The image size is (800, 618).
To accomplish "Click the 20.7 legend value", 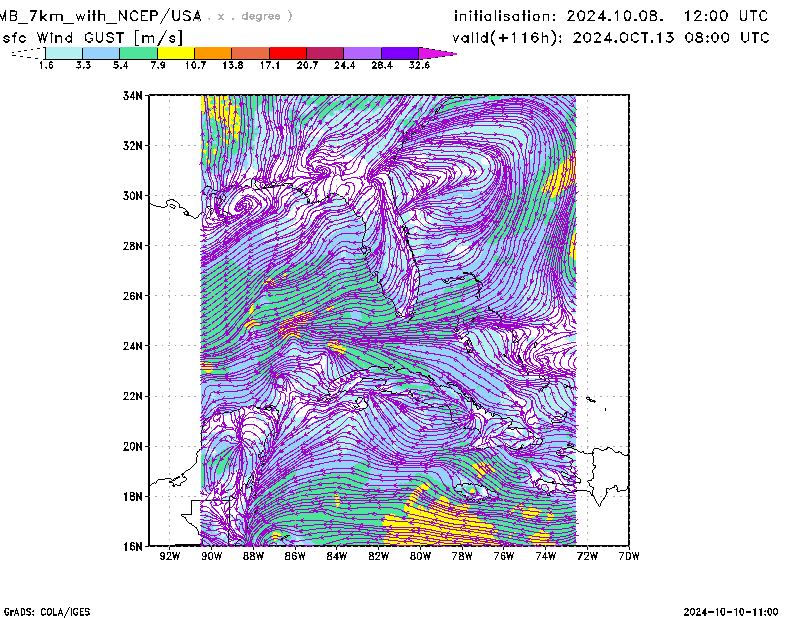I will (307, 65).
